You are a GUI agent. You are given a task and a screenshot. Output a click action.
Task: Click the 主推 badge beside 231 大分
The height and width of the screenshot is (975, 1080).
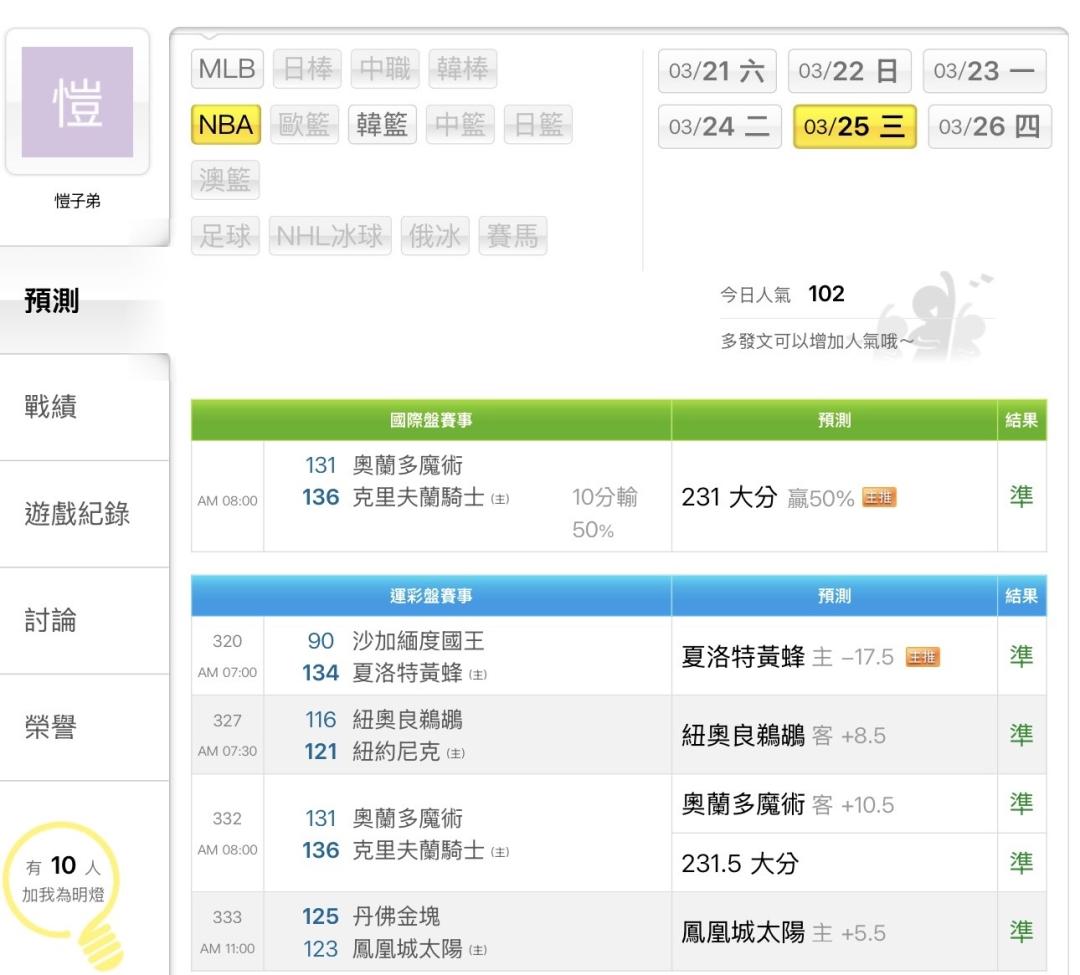pyautogui.click(x=880, y=497)
